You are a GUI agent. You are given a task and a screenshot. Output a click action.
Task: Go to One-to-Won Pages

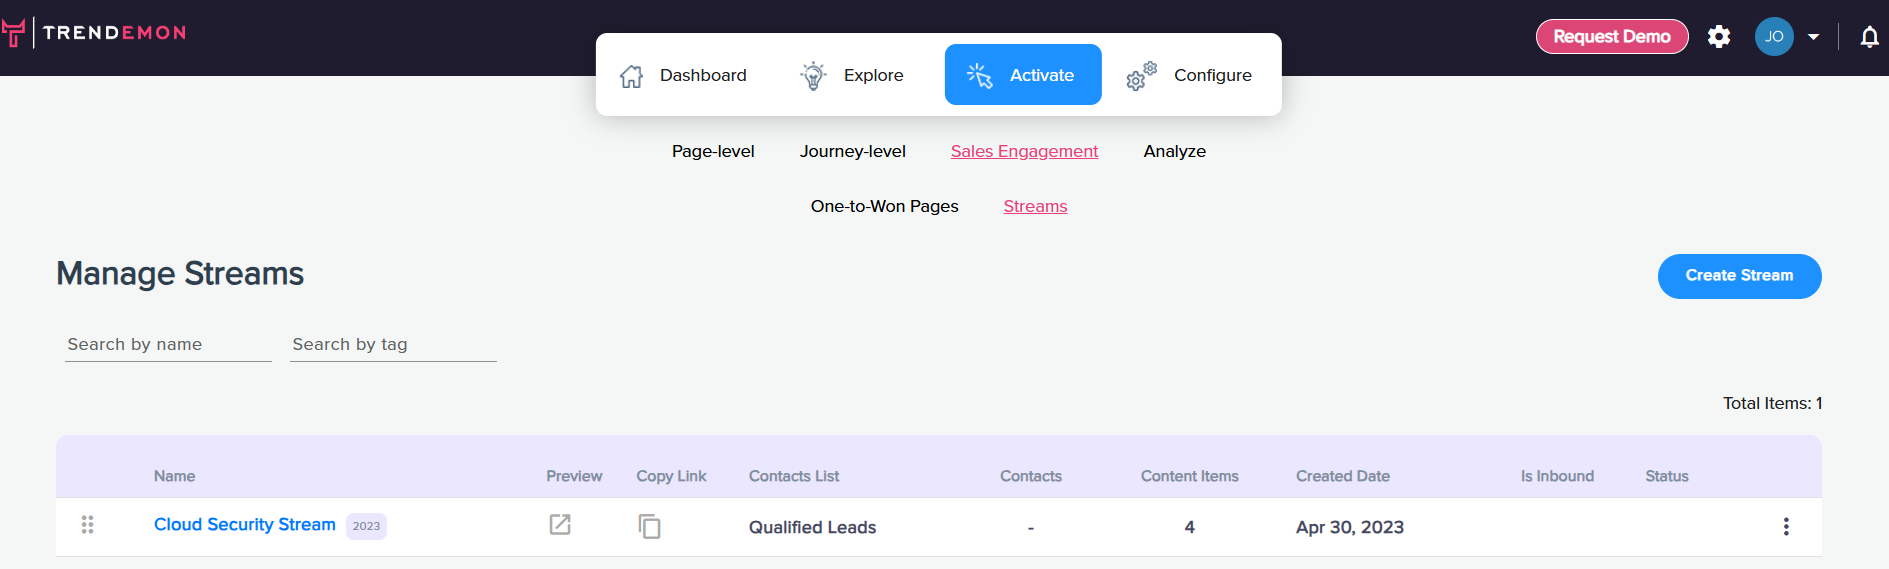point(885,206)
